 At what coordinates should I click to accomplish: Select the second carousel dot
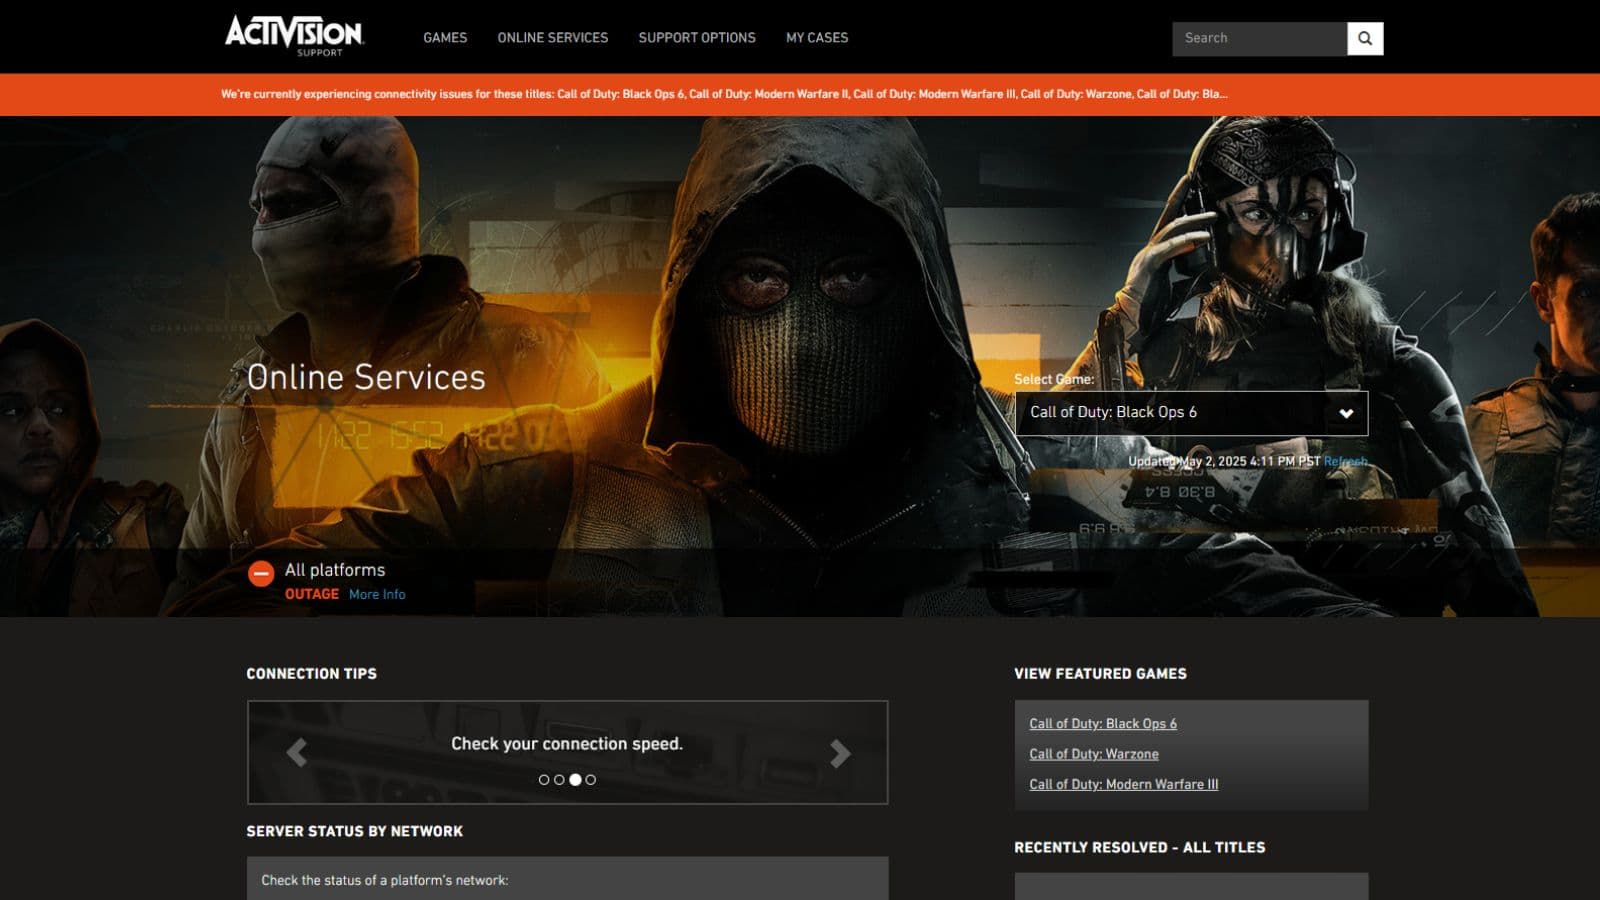[x=559, y=780]
